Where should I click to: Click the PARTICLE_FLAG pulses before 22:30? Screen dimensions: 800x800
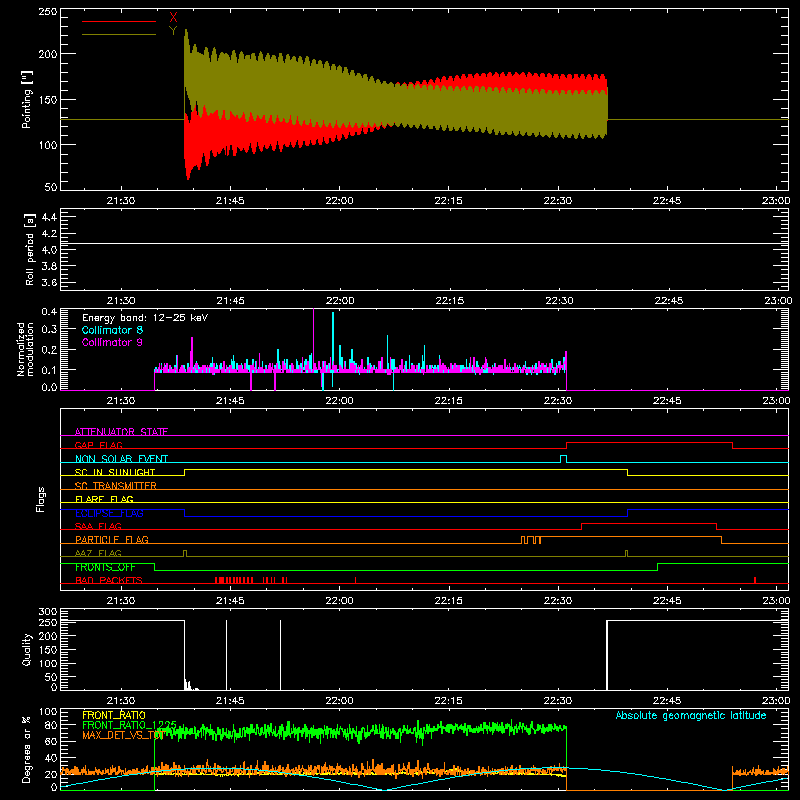point(531,540)
